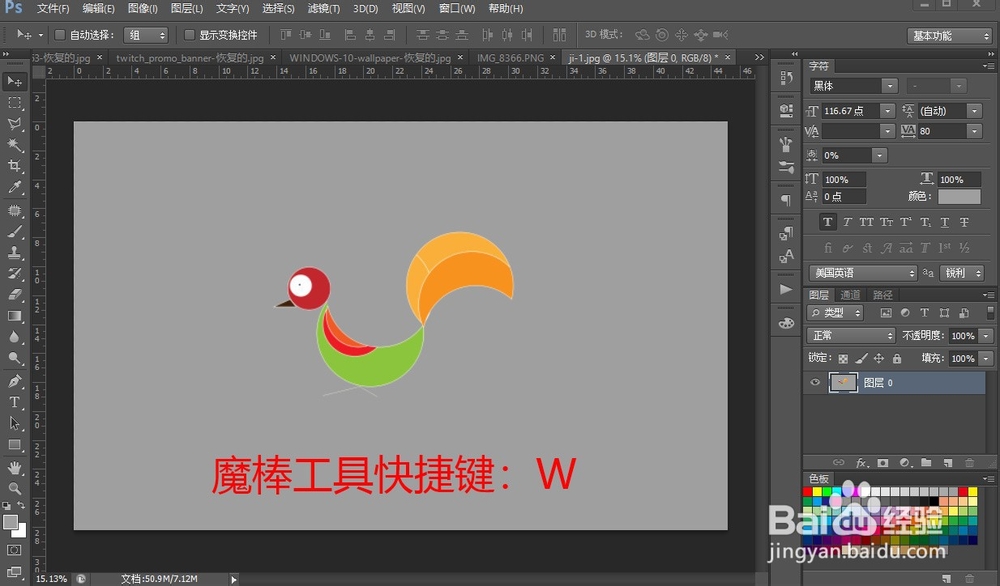Select the Move tool in the toolbar
The image size is (1000, 586).
pyautogui.click(x=14, y=81)
